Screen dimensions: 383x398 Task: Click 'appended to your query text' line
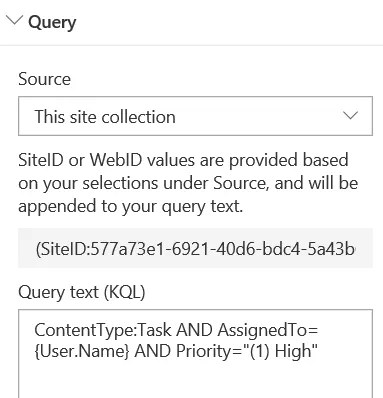(131, 206)
